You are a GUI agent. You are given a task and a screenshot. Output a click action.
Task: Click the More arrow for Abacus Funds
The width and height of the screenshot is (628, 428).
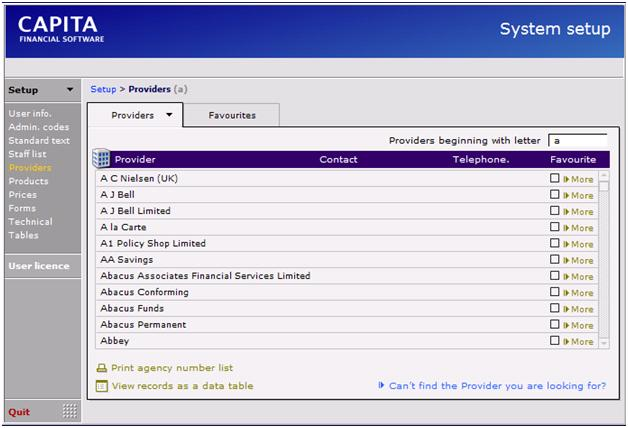pos(566,309)
